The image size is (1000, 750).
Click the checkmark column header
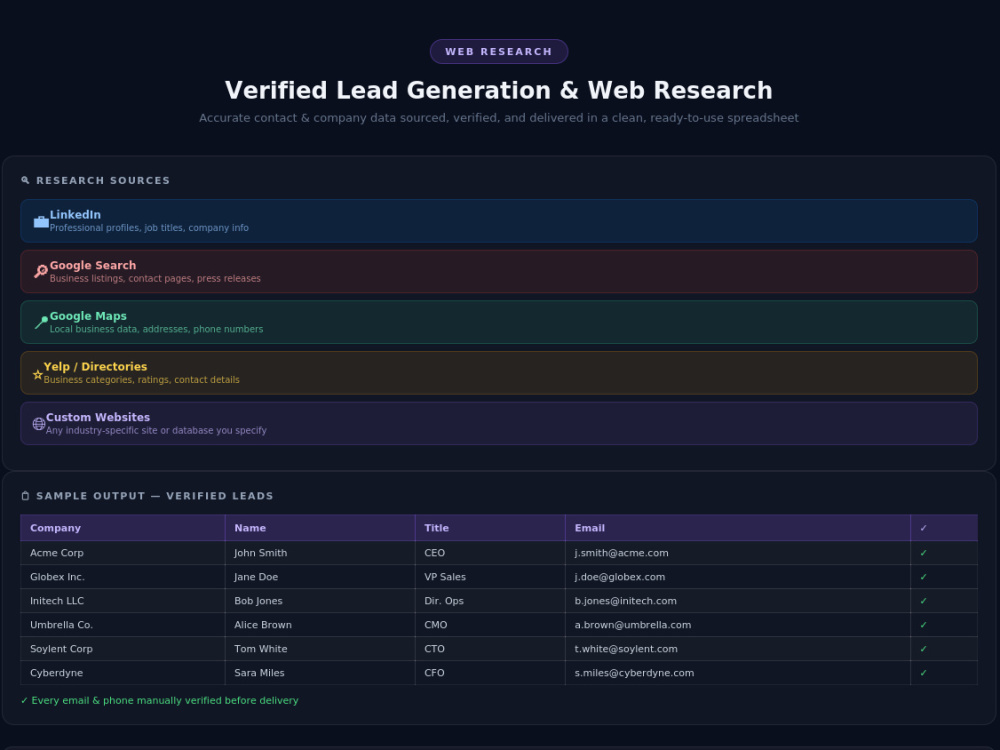[943, 528]
